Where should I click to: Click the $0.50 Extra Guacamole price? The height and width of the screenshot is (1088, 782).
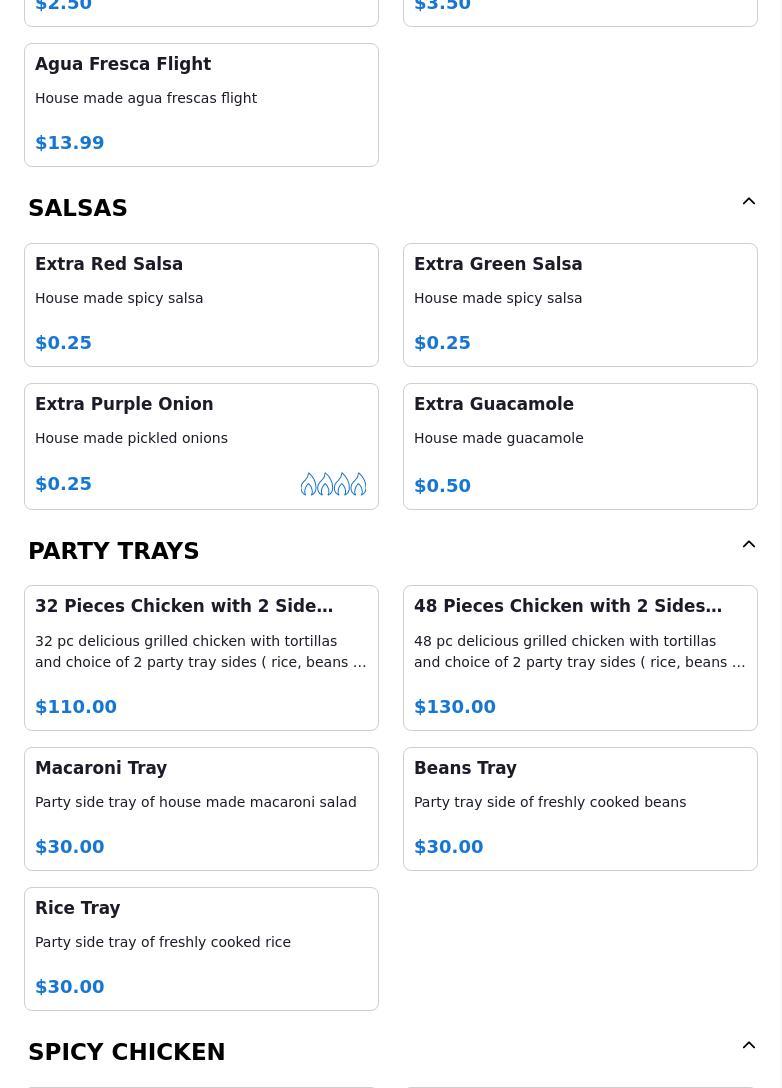point(442,486)
